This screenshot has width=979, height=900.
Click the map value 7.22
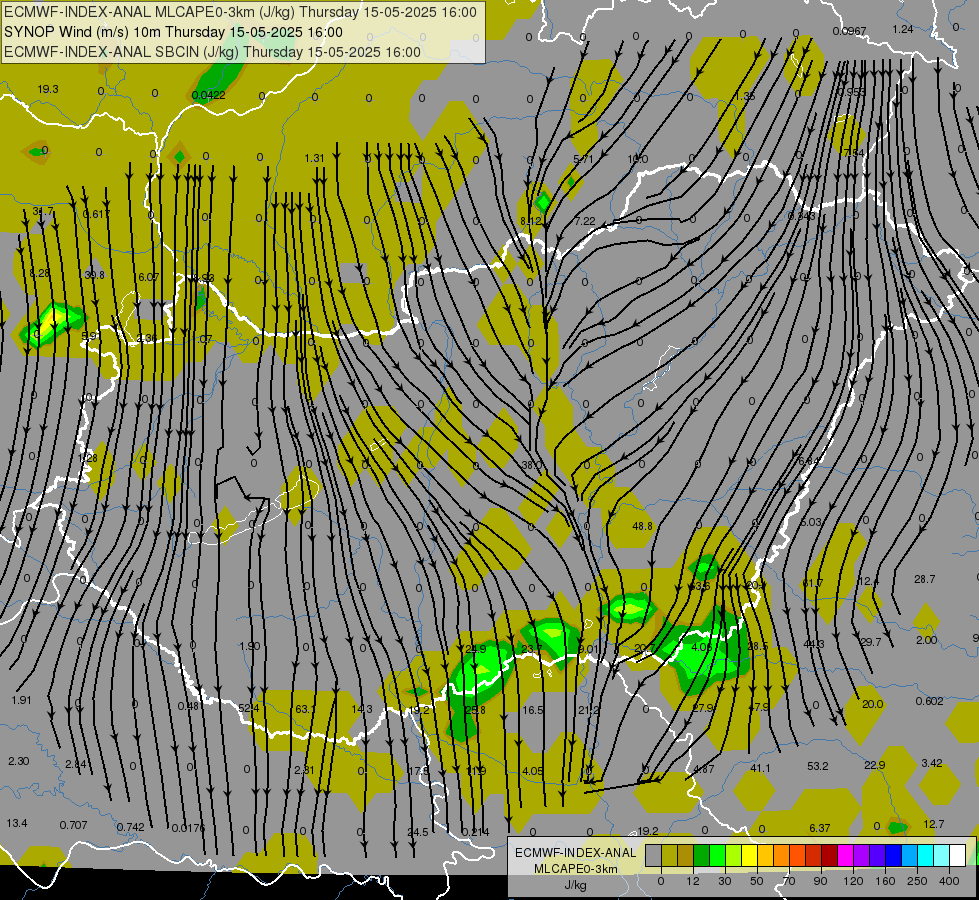[x=585, y=221]
